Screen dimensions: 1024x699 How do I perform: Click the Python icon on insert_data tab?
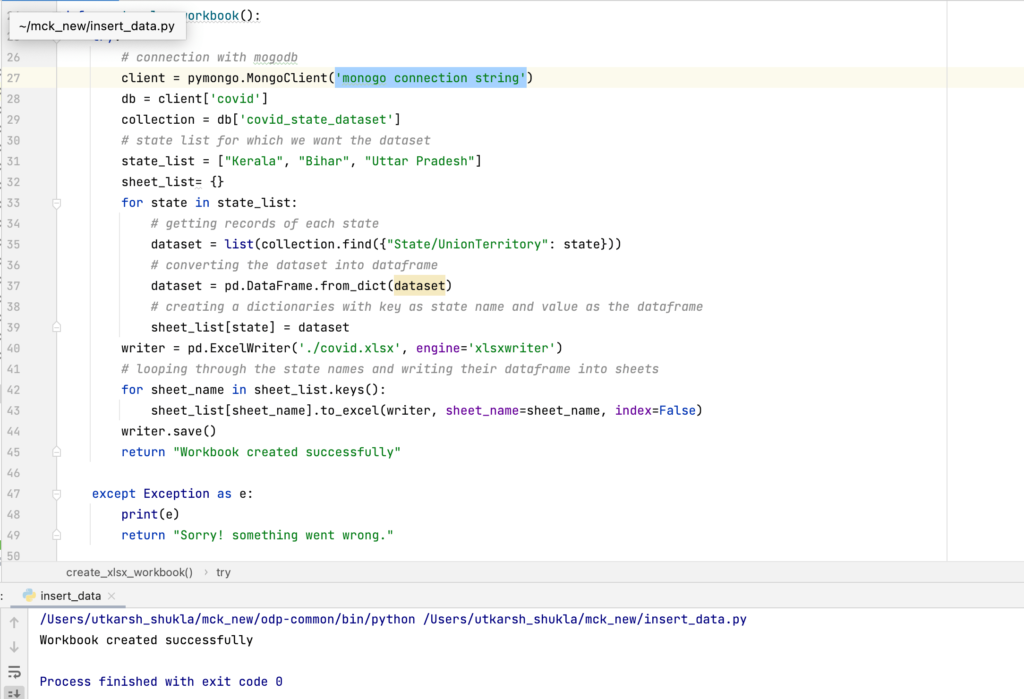29,595
